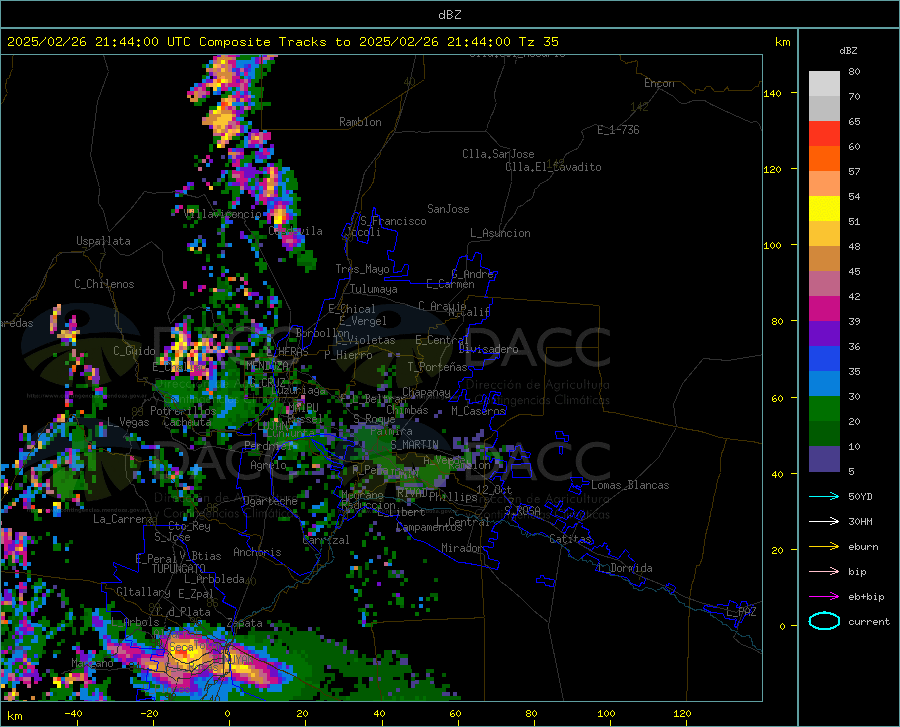Click the cyan 'current' ellipse symbol

point(824,621)
